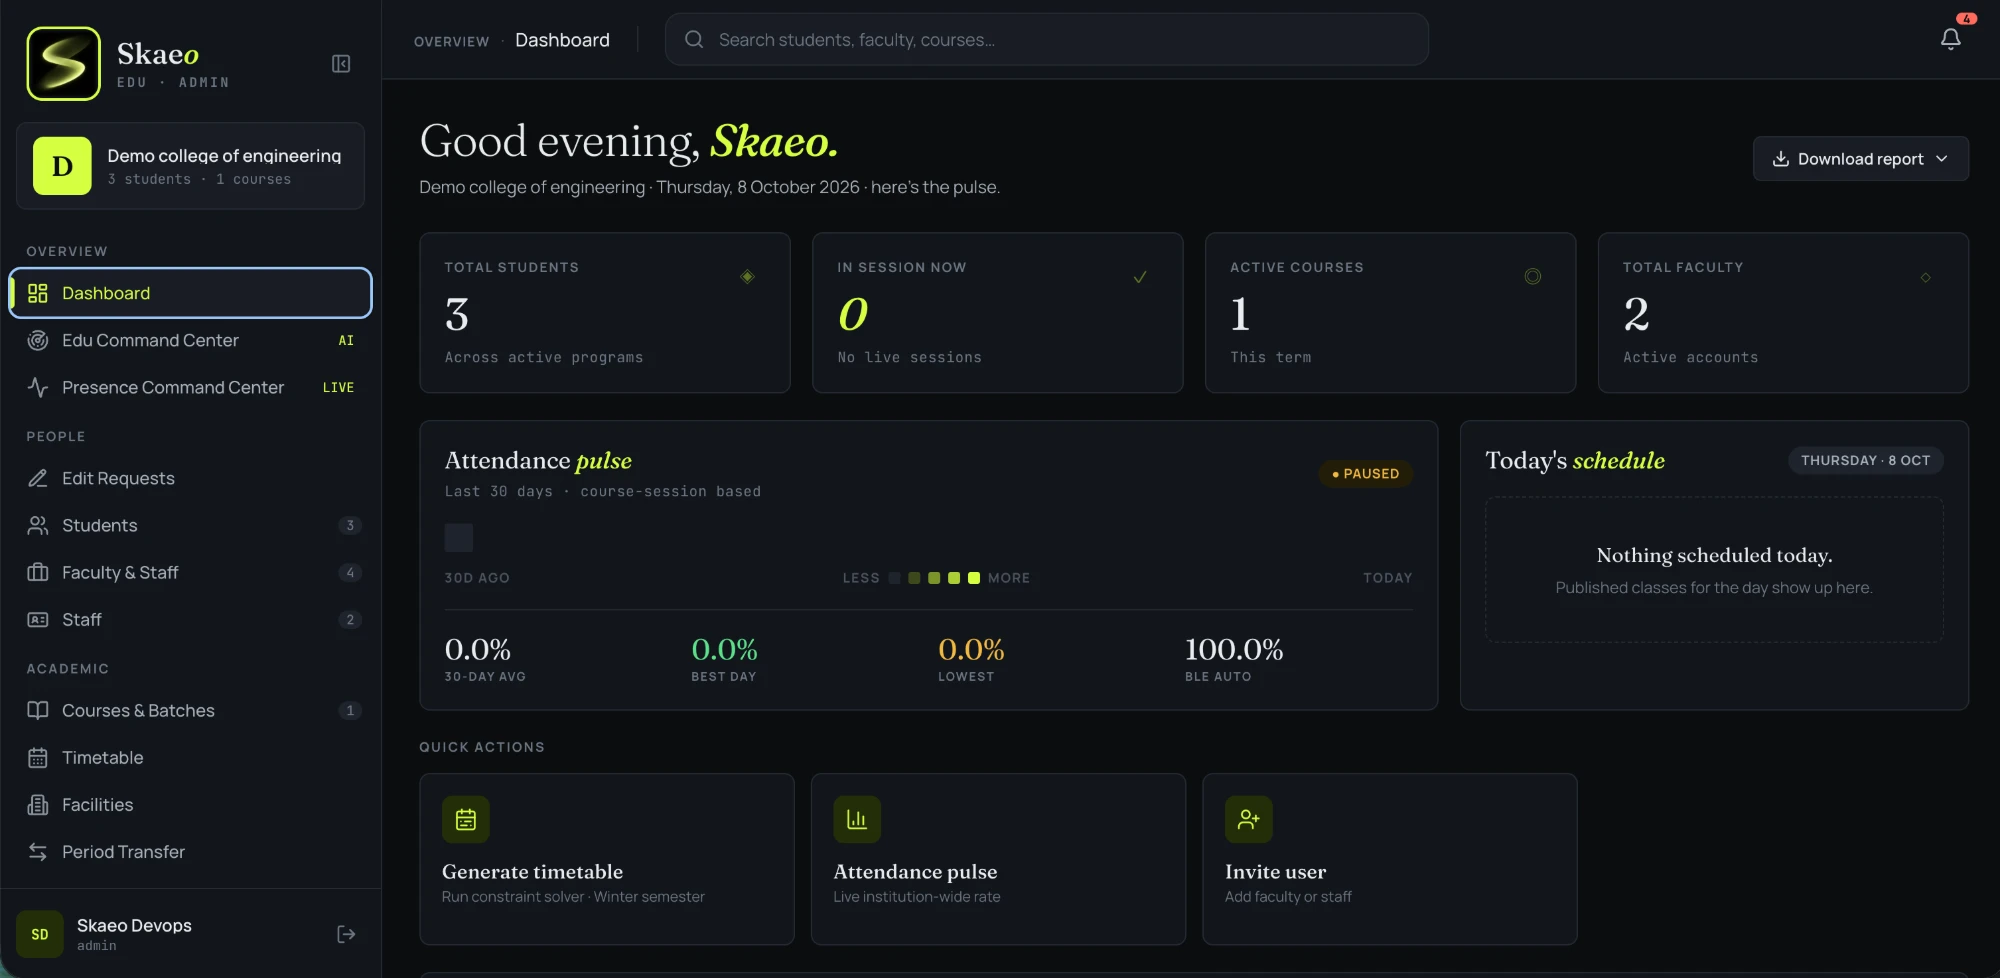
Task: Open the Timetable page
Action: pyautogui.click(x=190, y=757)
